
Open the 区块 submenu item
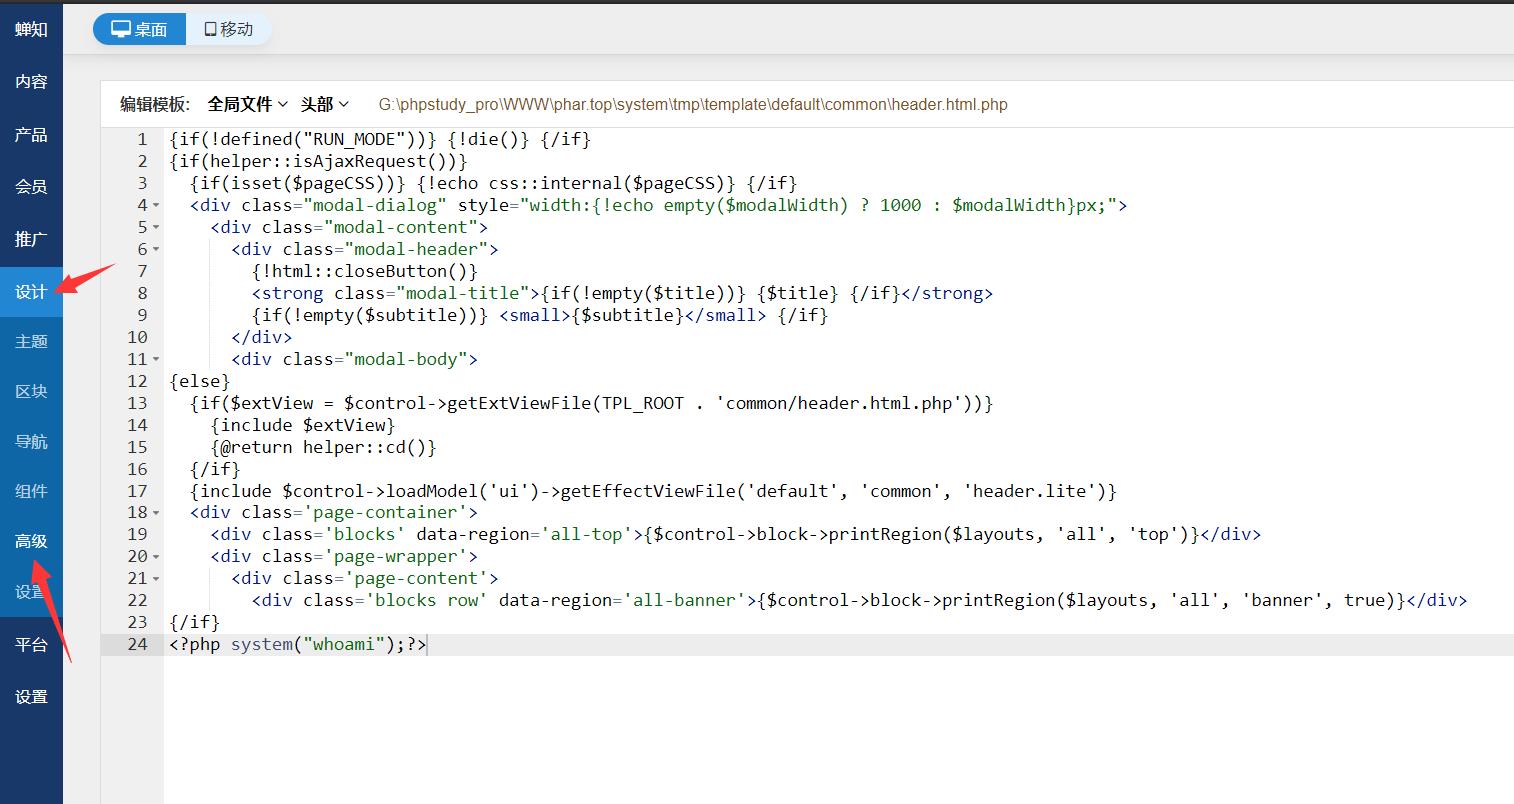click(31, 391)
